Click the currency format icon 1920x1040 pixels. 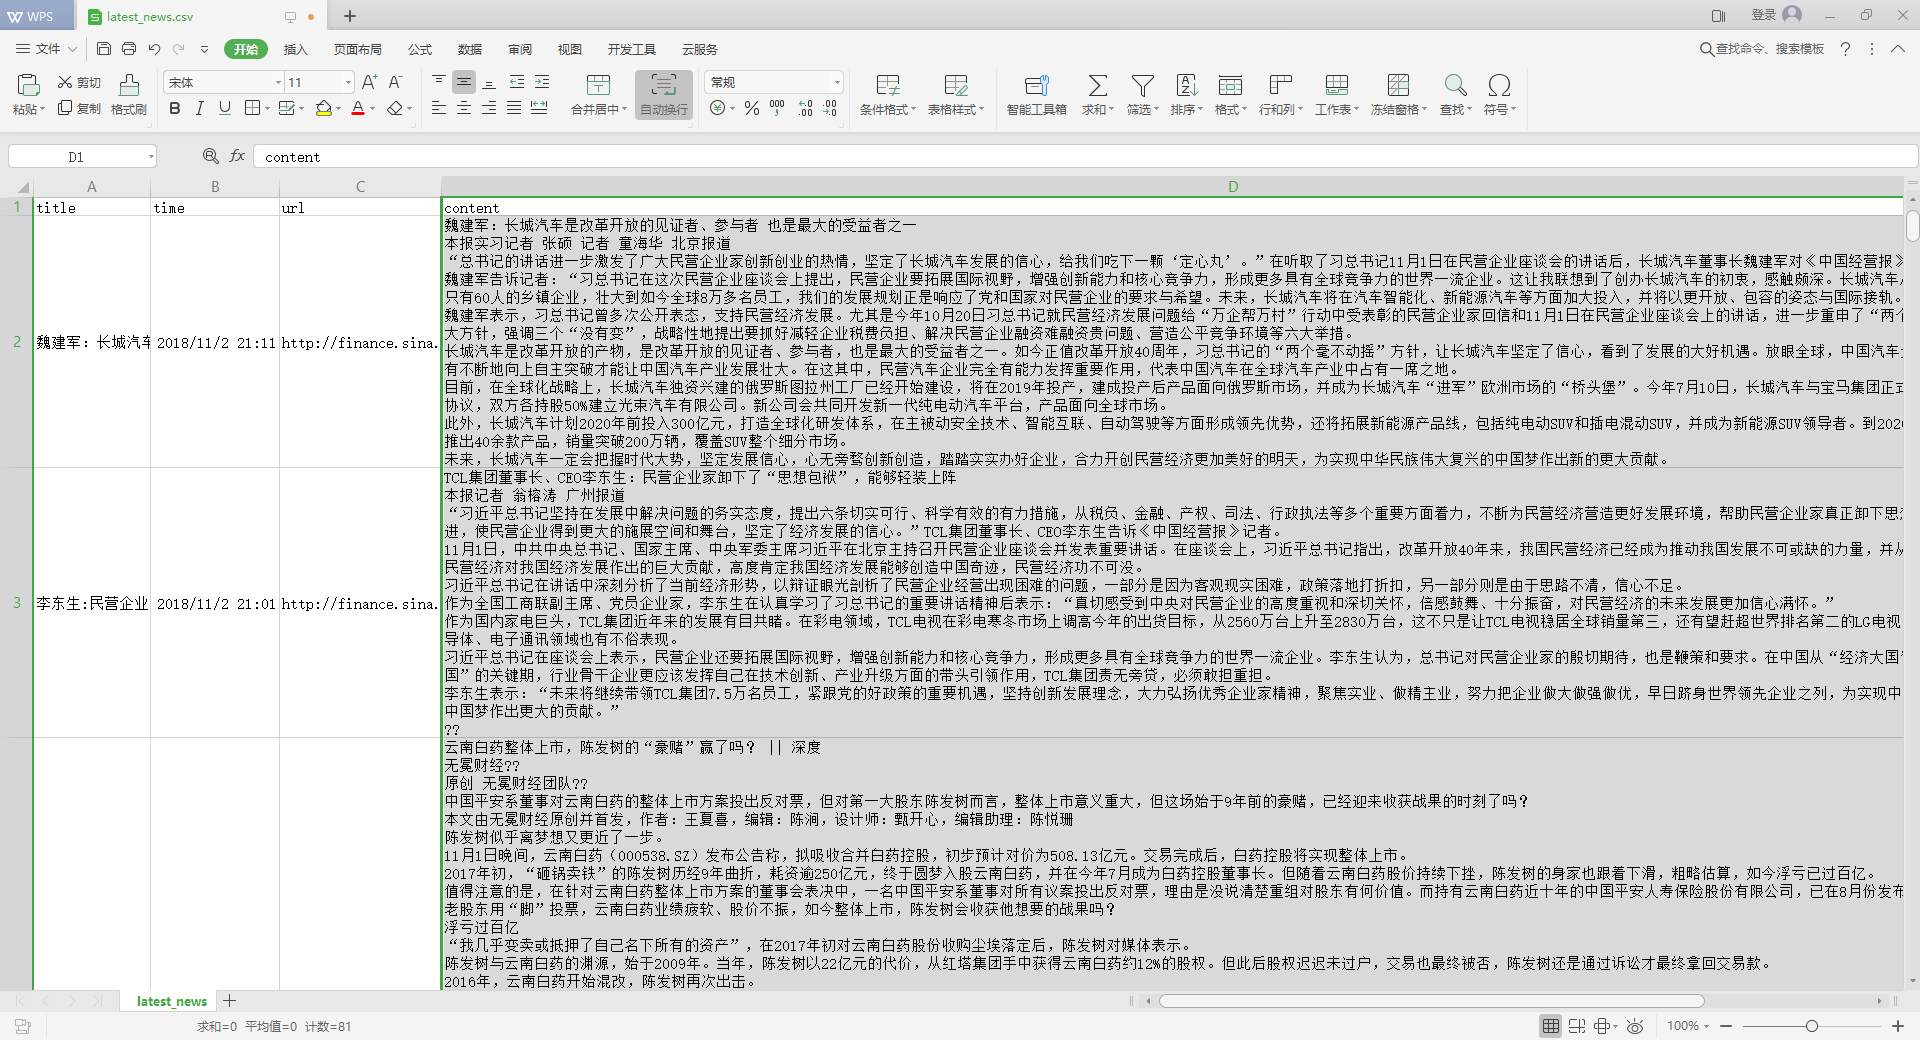click(717, 108)
